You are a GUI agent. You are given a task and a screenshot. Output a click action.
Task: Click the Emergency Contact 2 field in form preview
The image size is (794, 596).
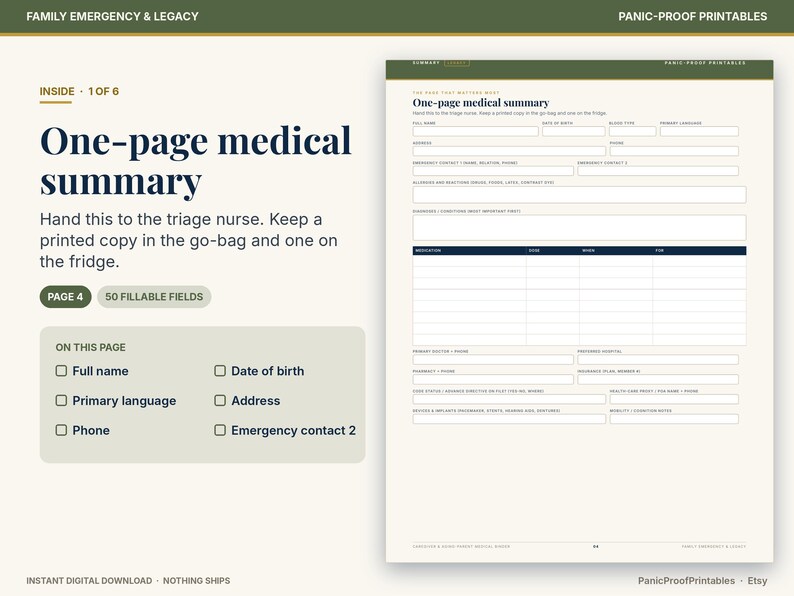tap(658, 171)
